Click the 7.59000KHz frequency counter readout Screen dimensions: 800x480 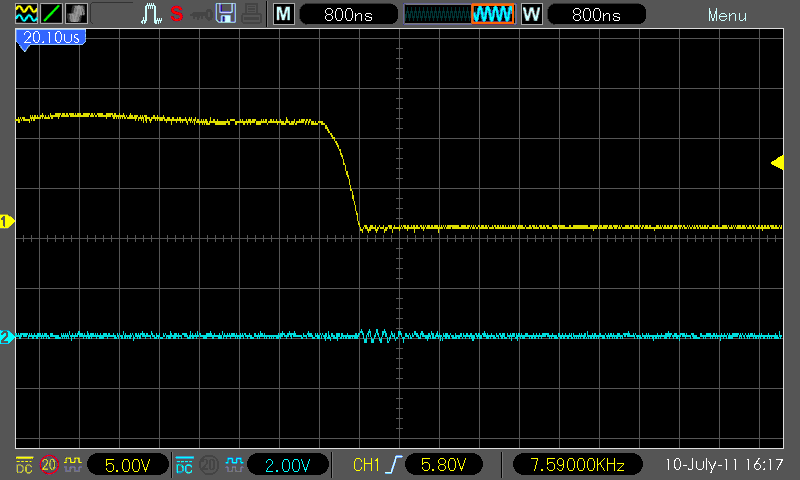578,465
